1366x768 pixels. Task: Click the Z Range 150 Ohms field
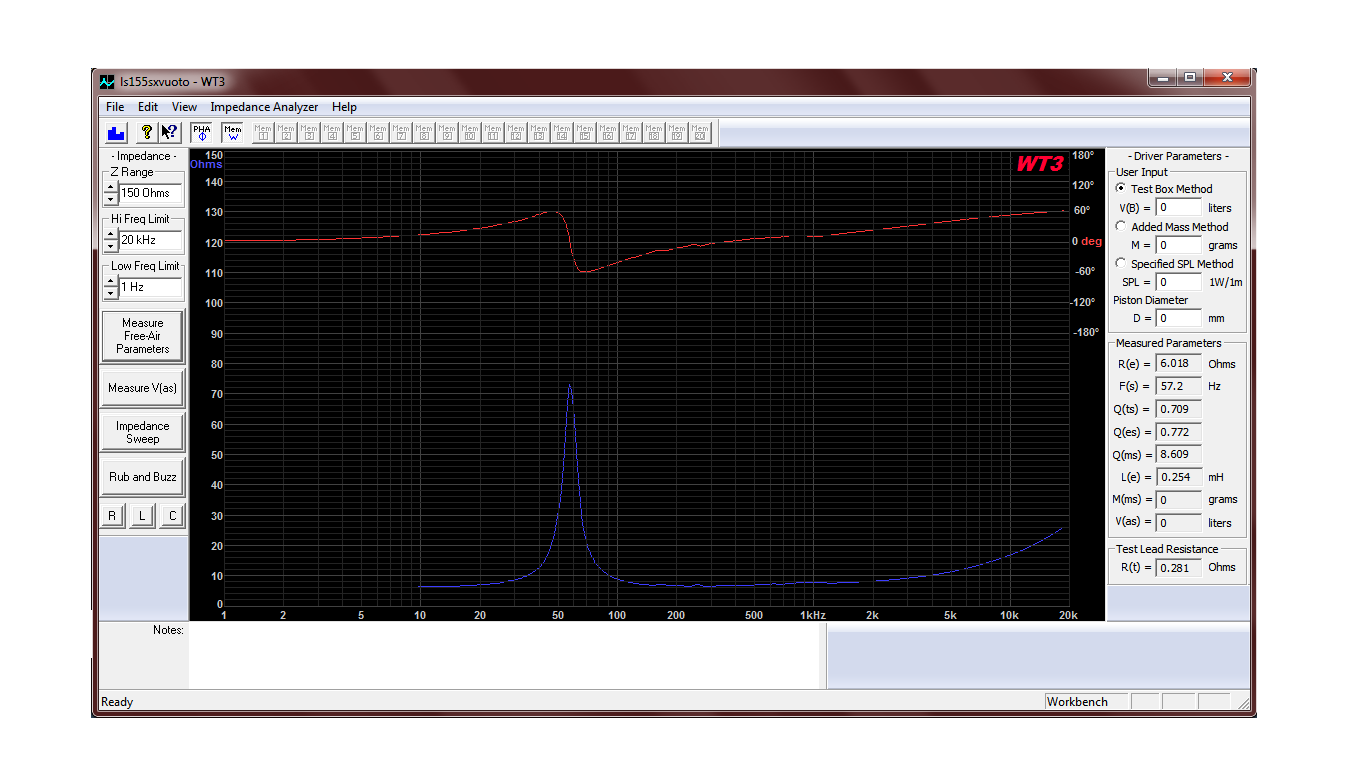coord(151,193)
